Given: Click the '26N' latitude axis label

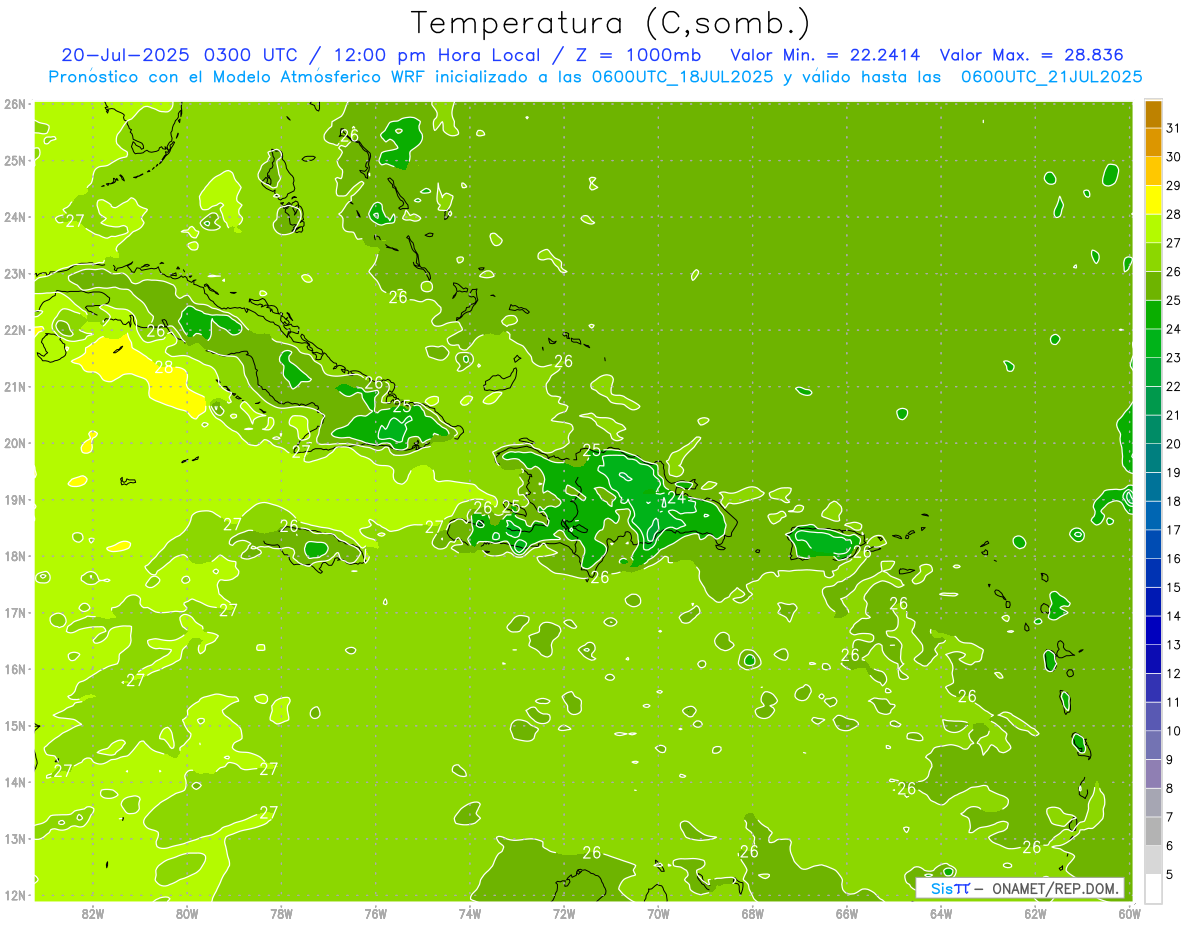Looking at the screenshot, I should pyautogui.click(x=15, y=104).
